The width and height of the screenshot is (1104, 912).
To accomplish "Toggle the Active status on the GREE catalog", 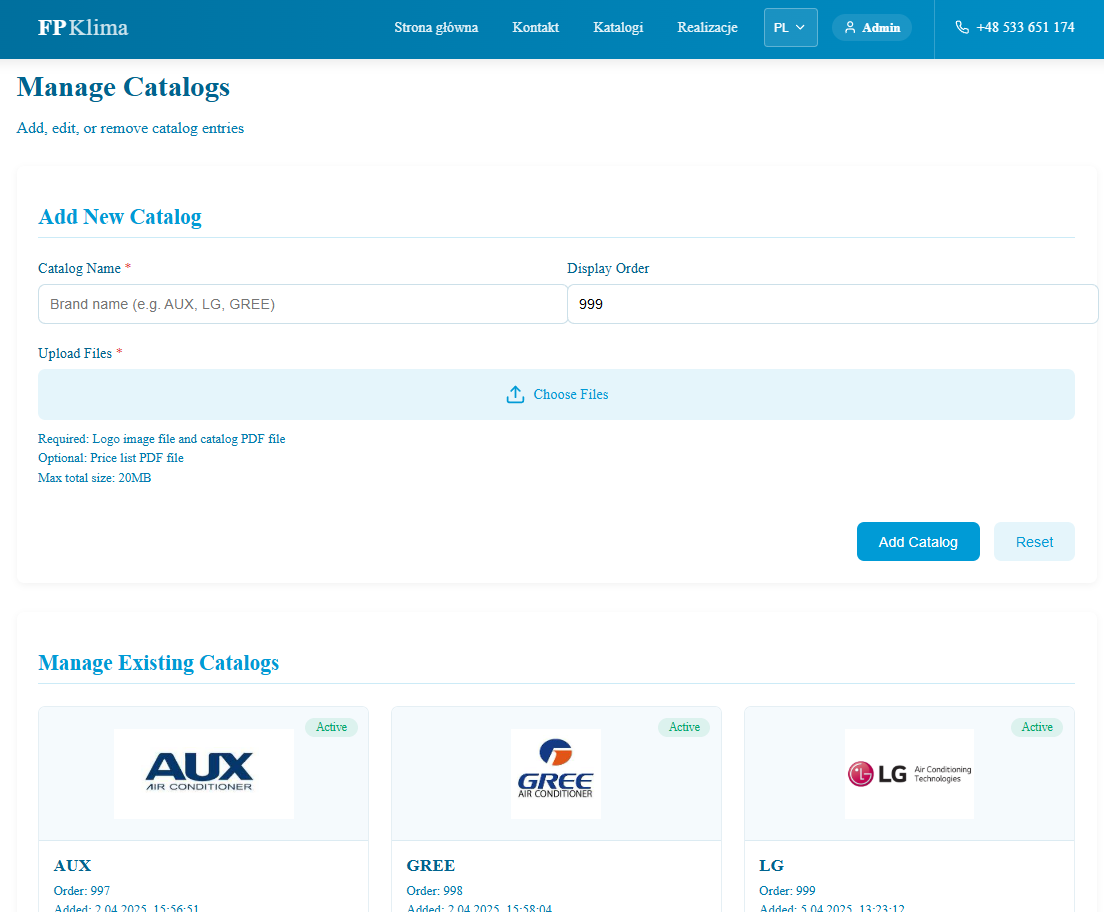I will point(684,727).
